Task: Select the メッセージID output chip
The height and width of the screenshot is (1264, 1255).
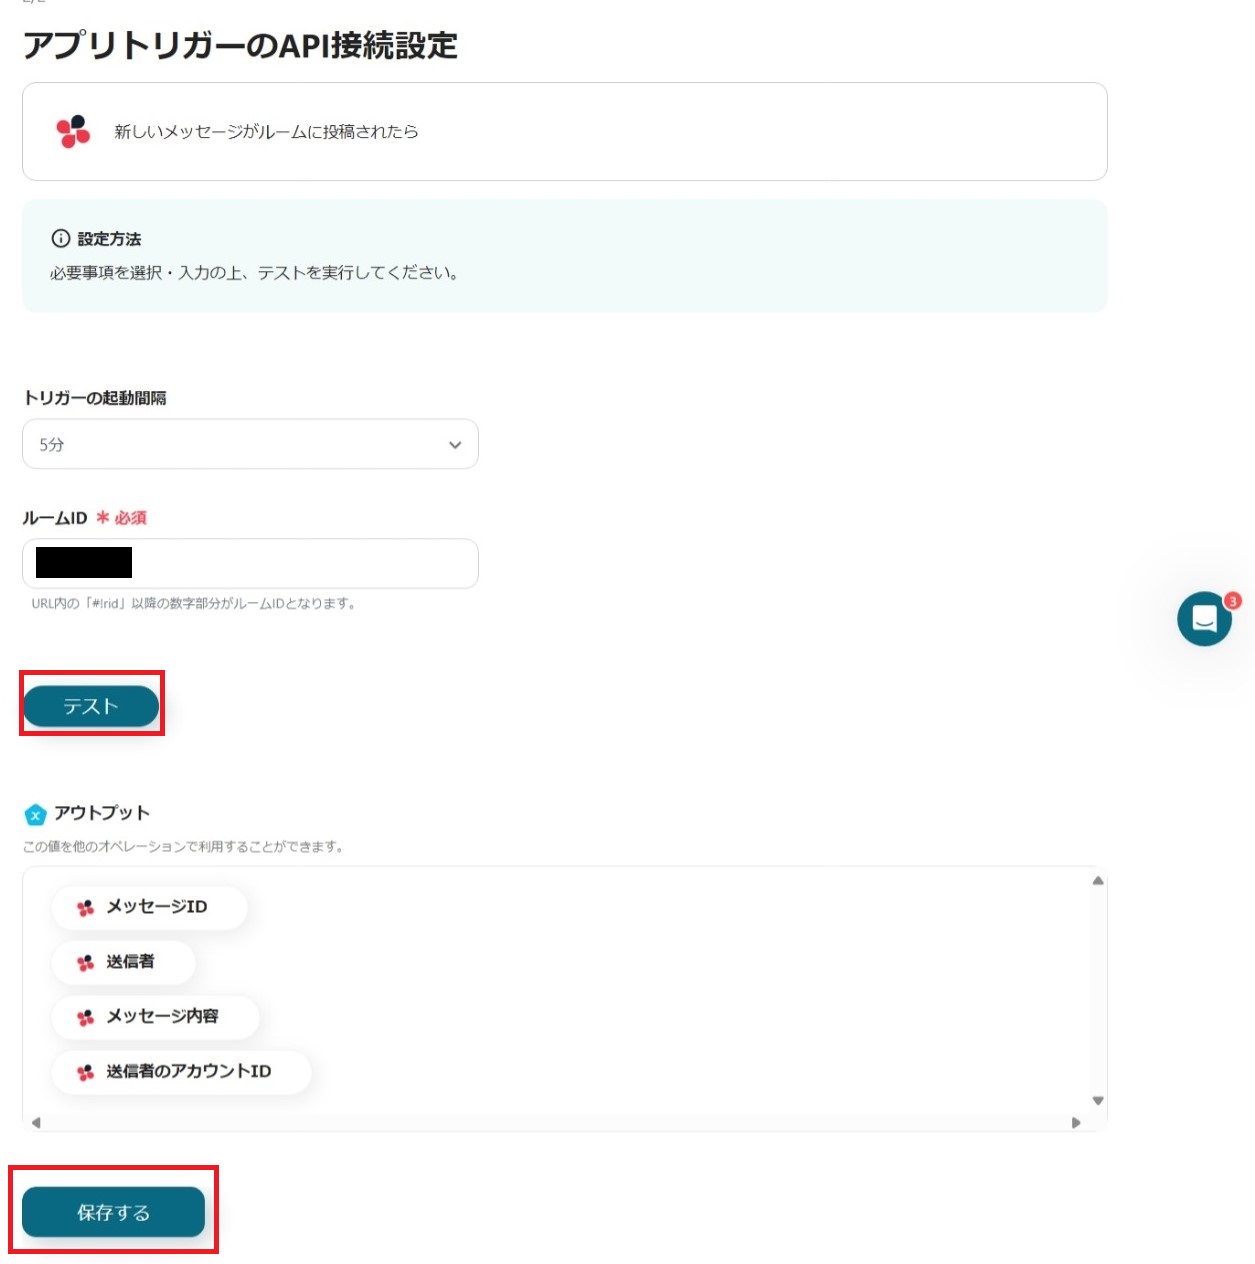Action: (x=149, y=907)
